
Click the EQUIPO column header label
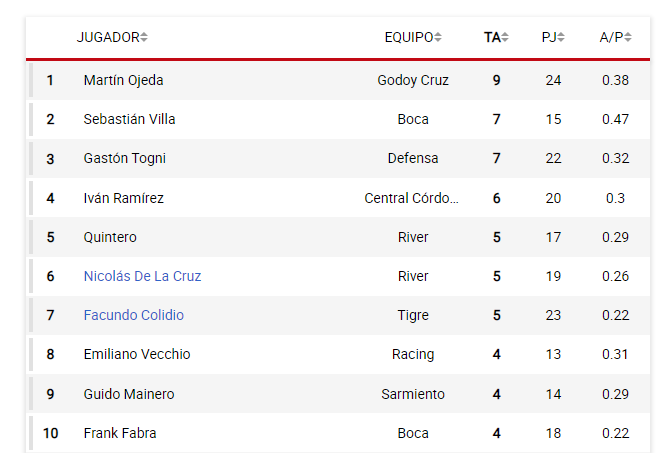point(409,37)
